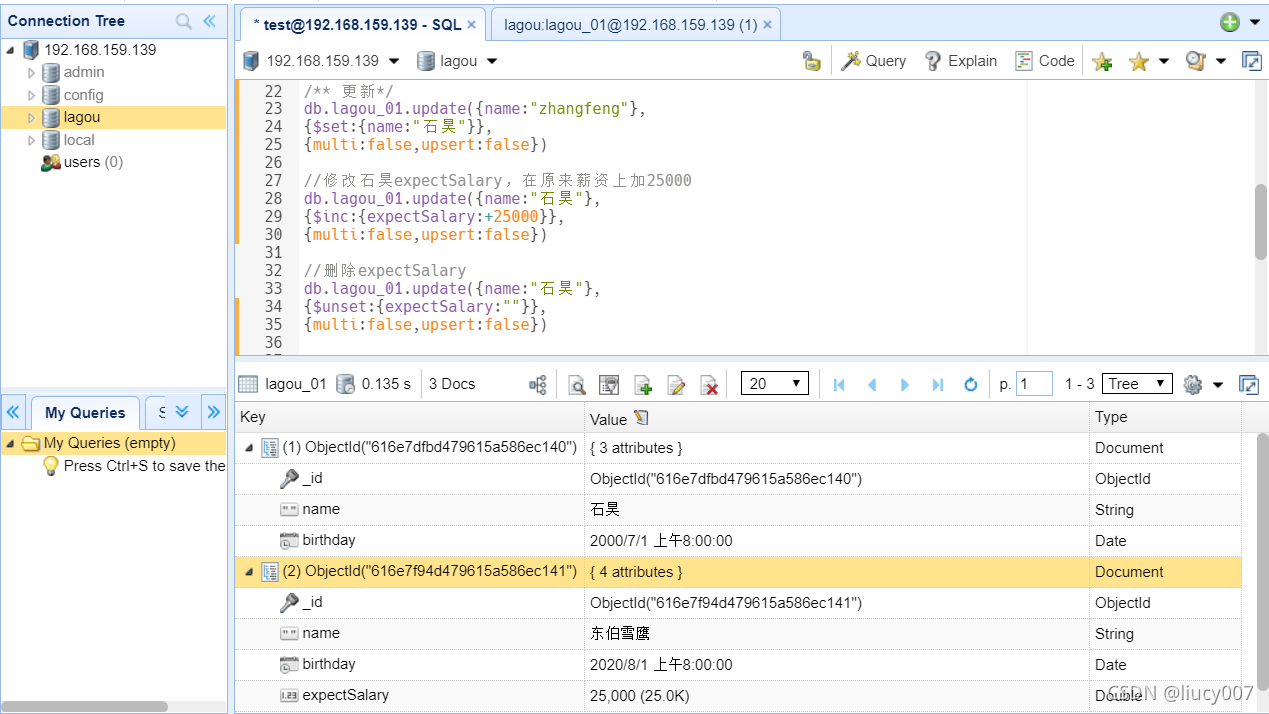Viewport: 1269px width, 714px height.
Task: Click the view document magnifier icon
Action: (x=577, y=385)
